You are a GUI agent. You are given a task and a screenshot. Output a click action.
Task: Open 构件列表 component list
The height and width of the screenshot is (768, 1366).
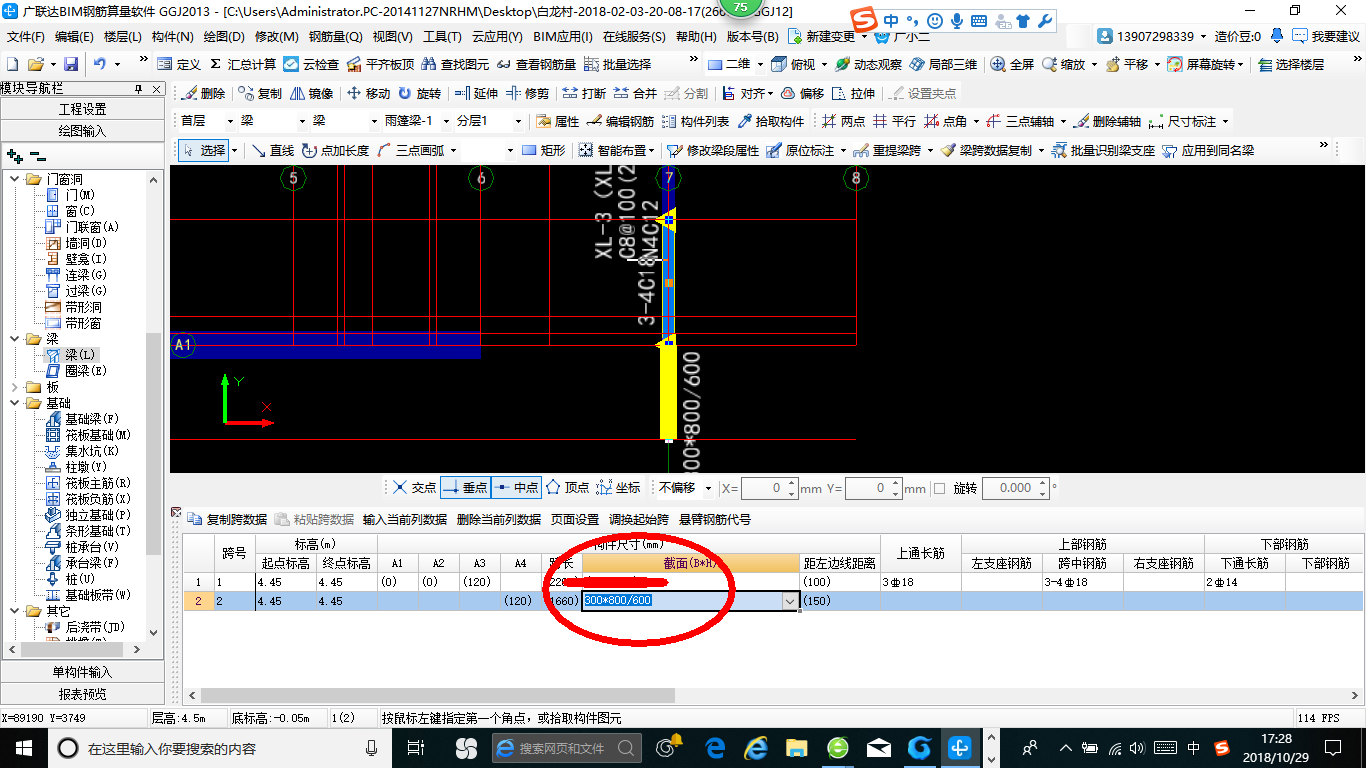[695, 121]
